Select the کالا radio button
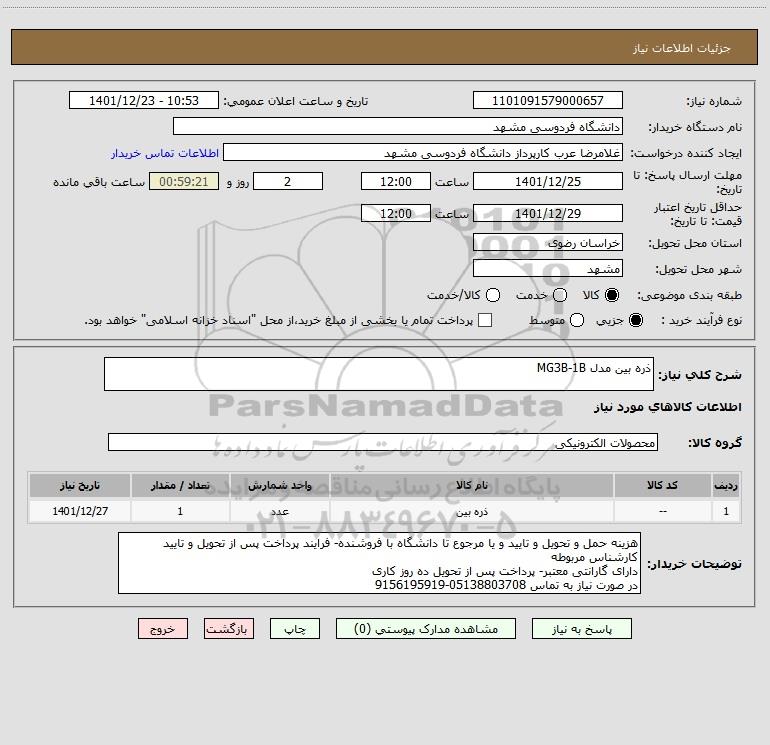This screenshot has width=770, height=745. [612, 295]
